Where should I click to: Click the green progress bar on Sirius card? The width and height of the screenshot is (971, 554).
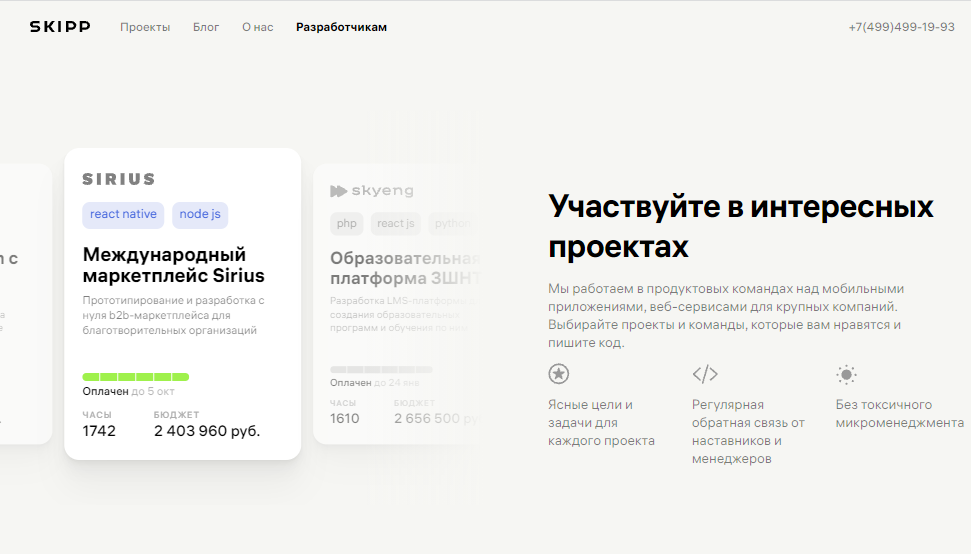136,377
